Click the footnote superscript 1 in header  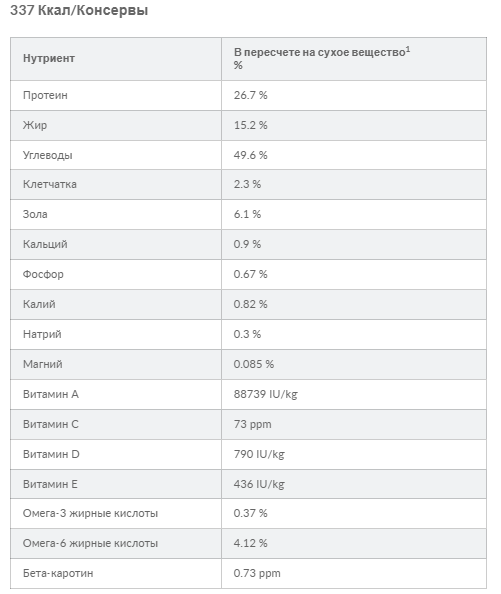click(x=408, y=50)
